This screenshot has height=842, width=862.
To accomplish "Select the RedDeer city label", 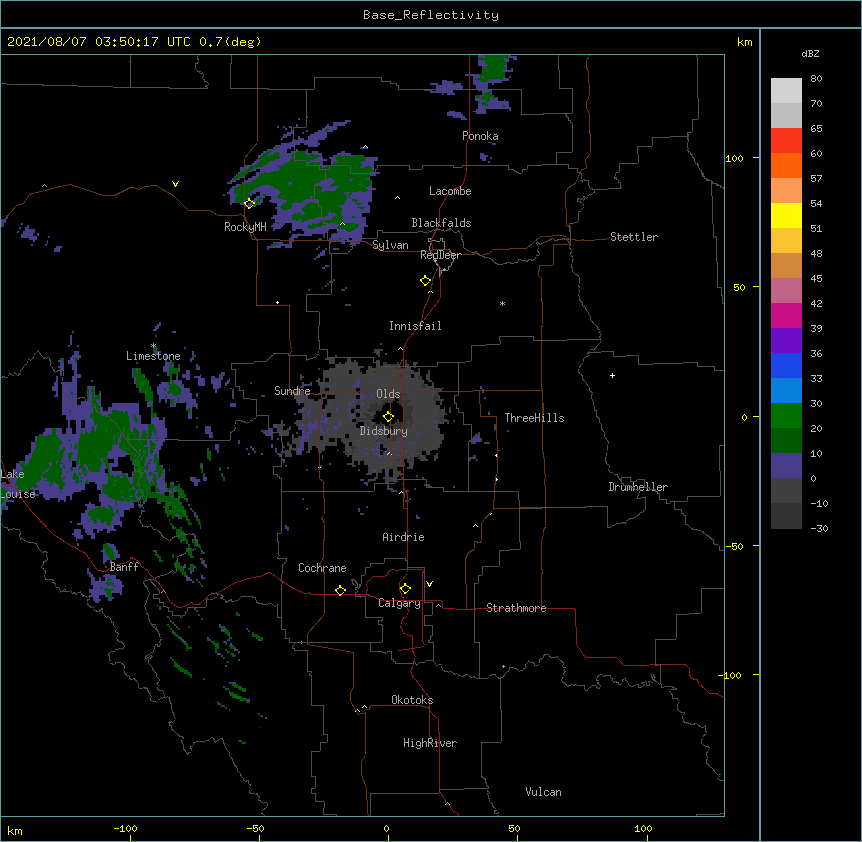I will tap(440, 255).
